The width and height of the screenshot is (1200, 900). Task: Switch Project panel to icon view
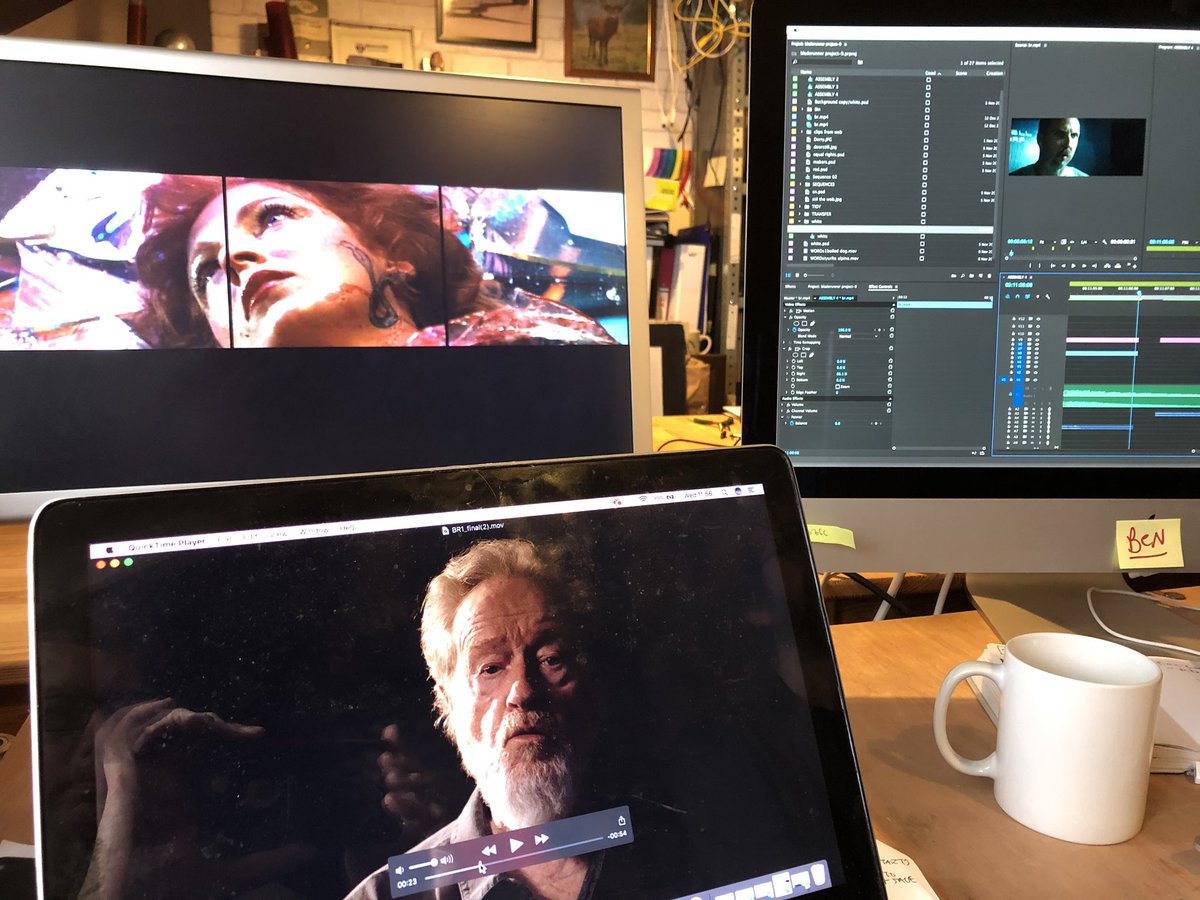pos(797,275)
